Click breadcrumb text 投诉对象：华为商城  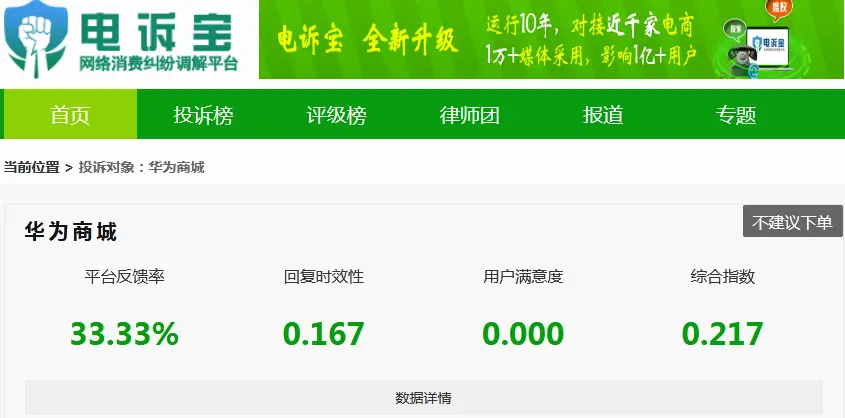coord(142,168)
